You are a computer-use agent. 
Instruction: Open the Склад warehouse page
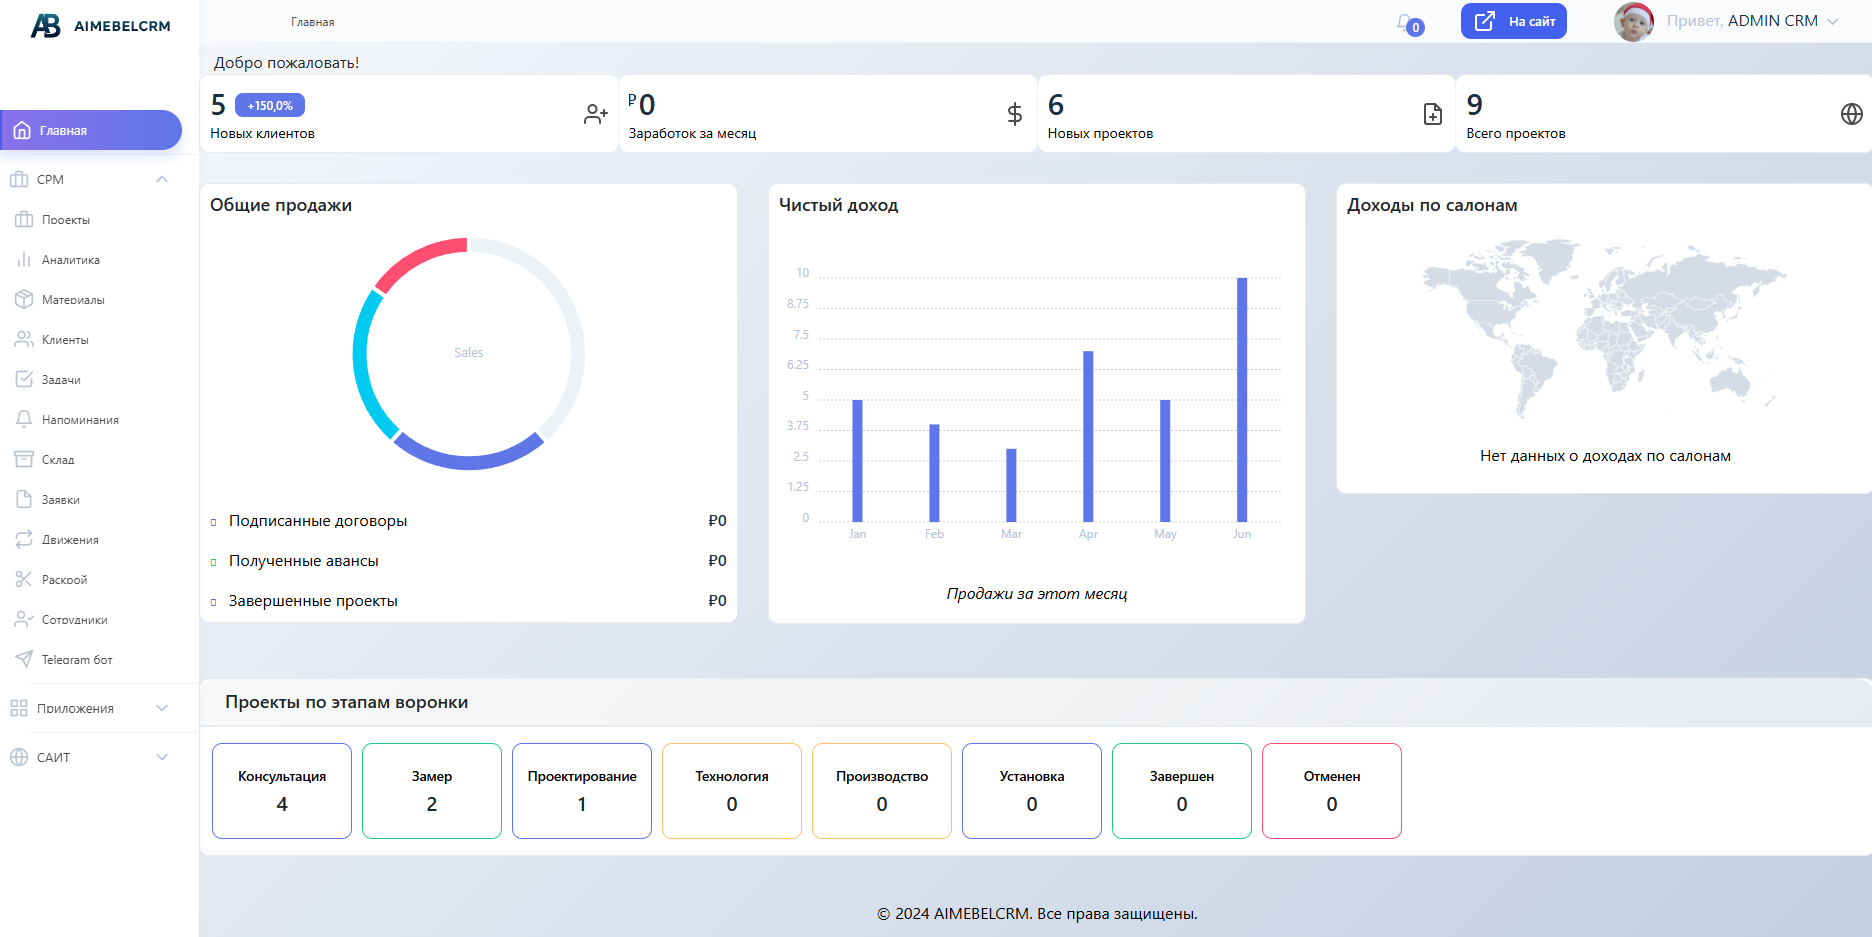pos(58,460)
